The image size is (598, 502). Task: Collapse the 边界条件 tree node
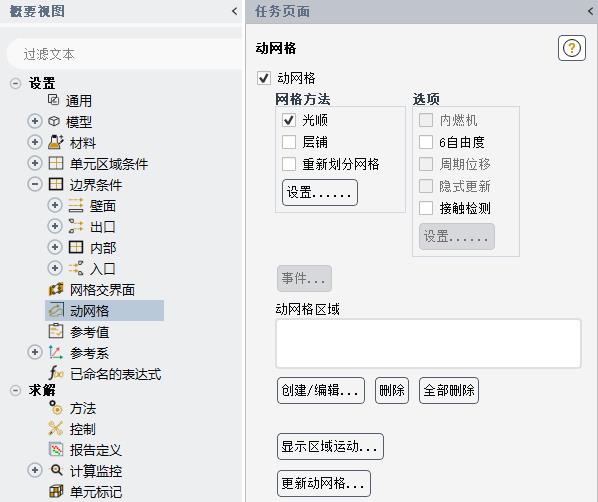click(35, 185)
